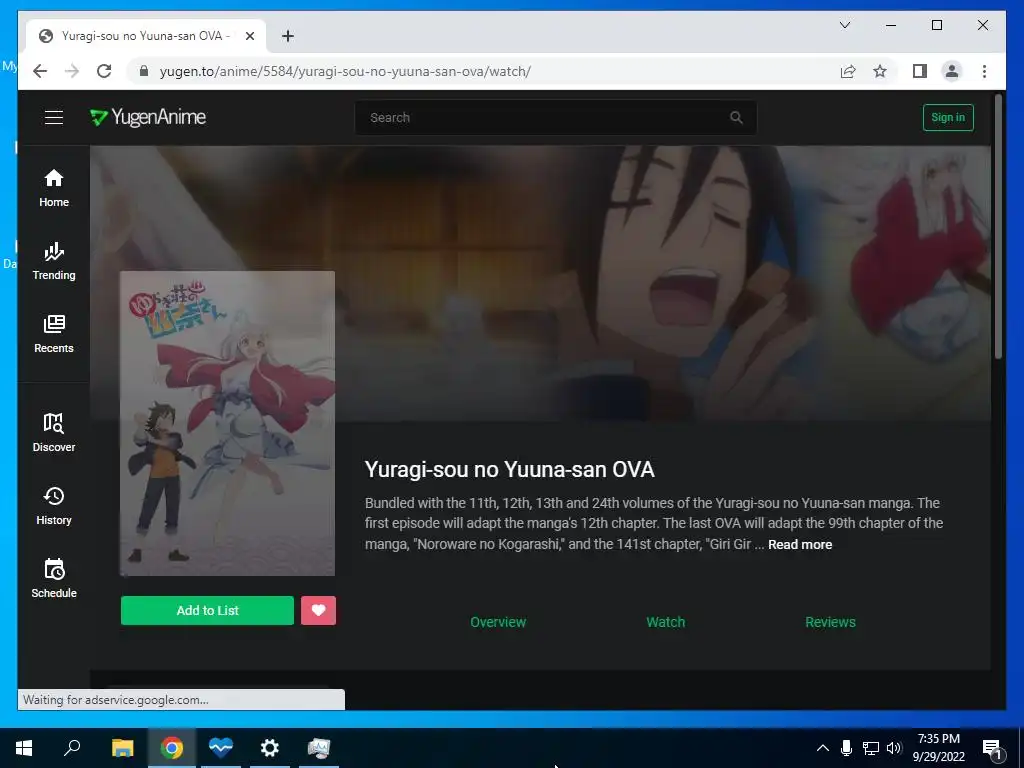
Task: Click the browser back arrow
Action: coord(40,71)
